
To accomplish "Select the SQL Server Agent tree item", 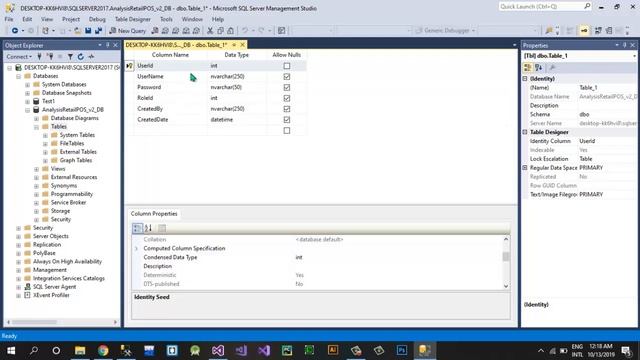I will coord(54,287).
